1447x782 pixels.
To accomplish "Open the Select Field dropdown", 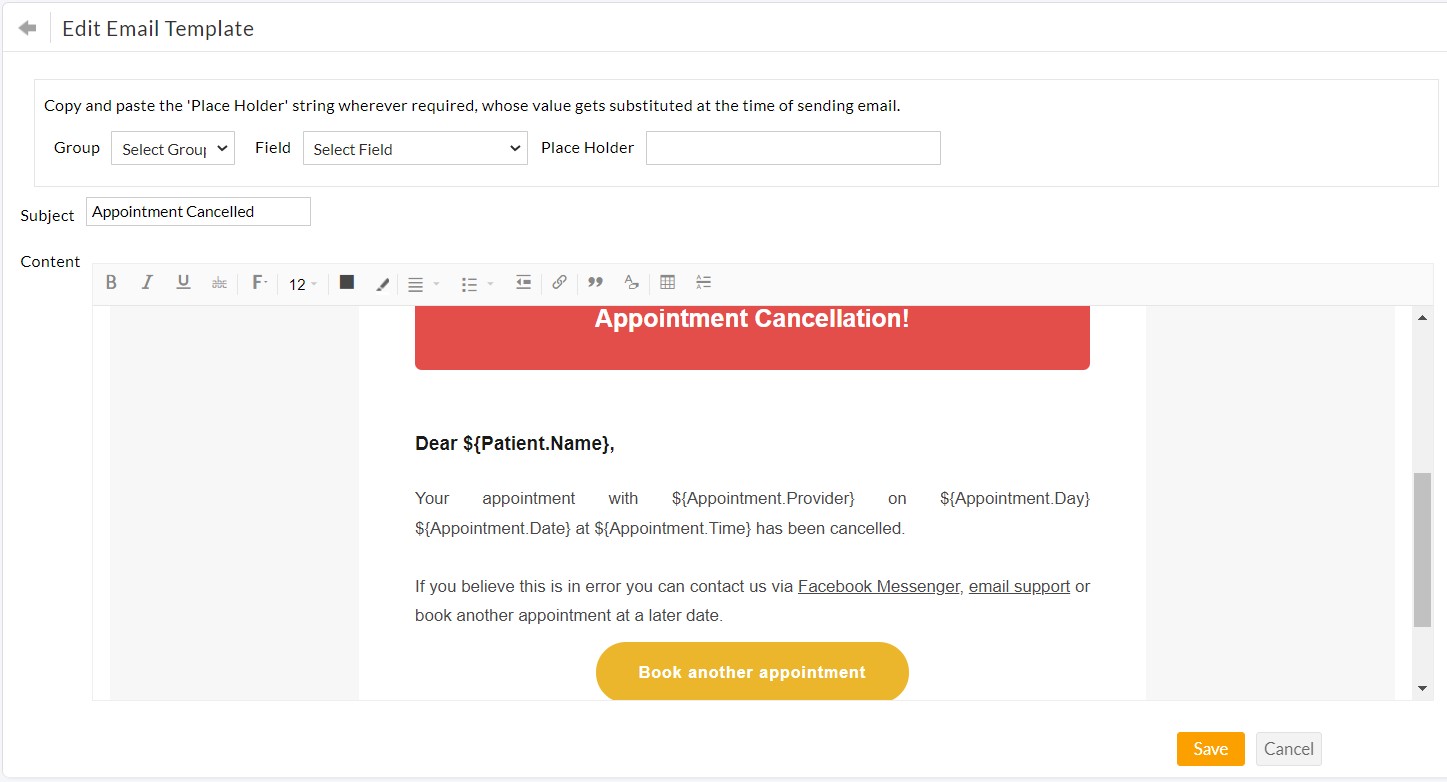I will [415, 148].
